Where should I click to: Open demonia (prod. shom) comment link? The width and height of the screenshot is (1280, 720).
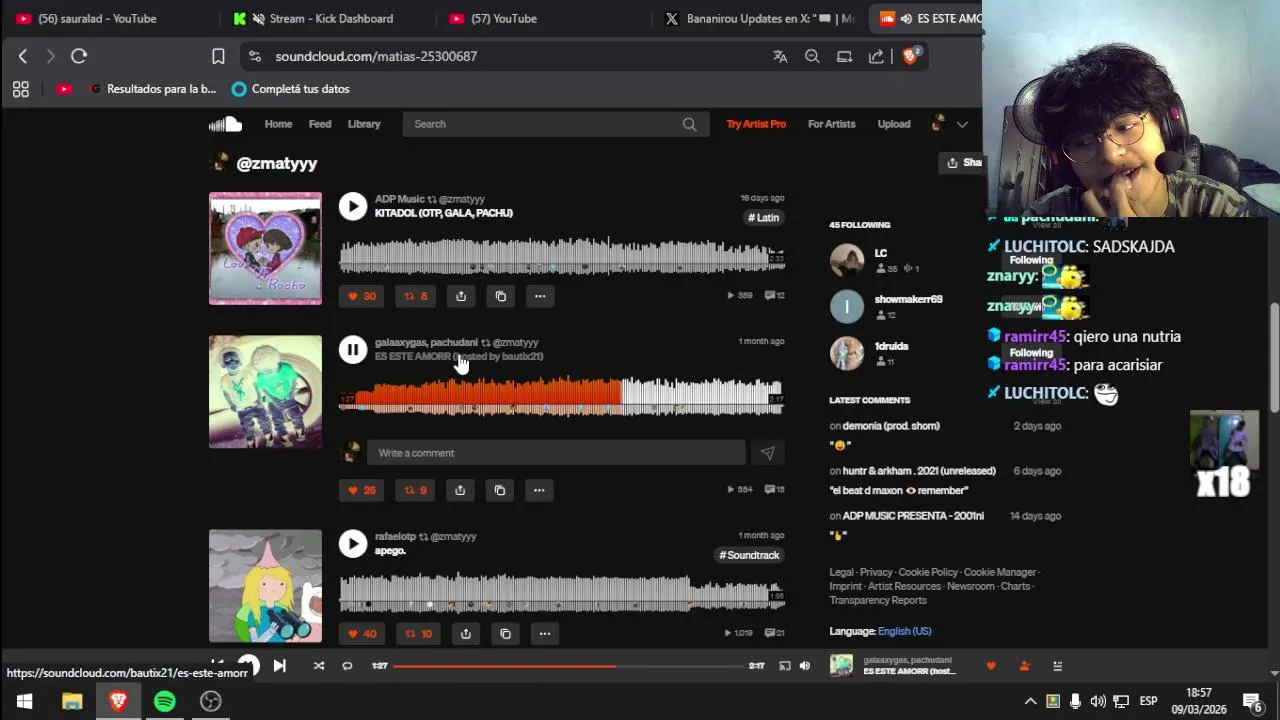point(891,426)
